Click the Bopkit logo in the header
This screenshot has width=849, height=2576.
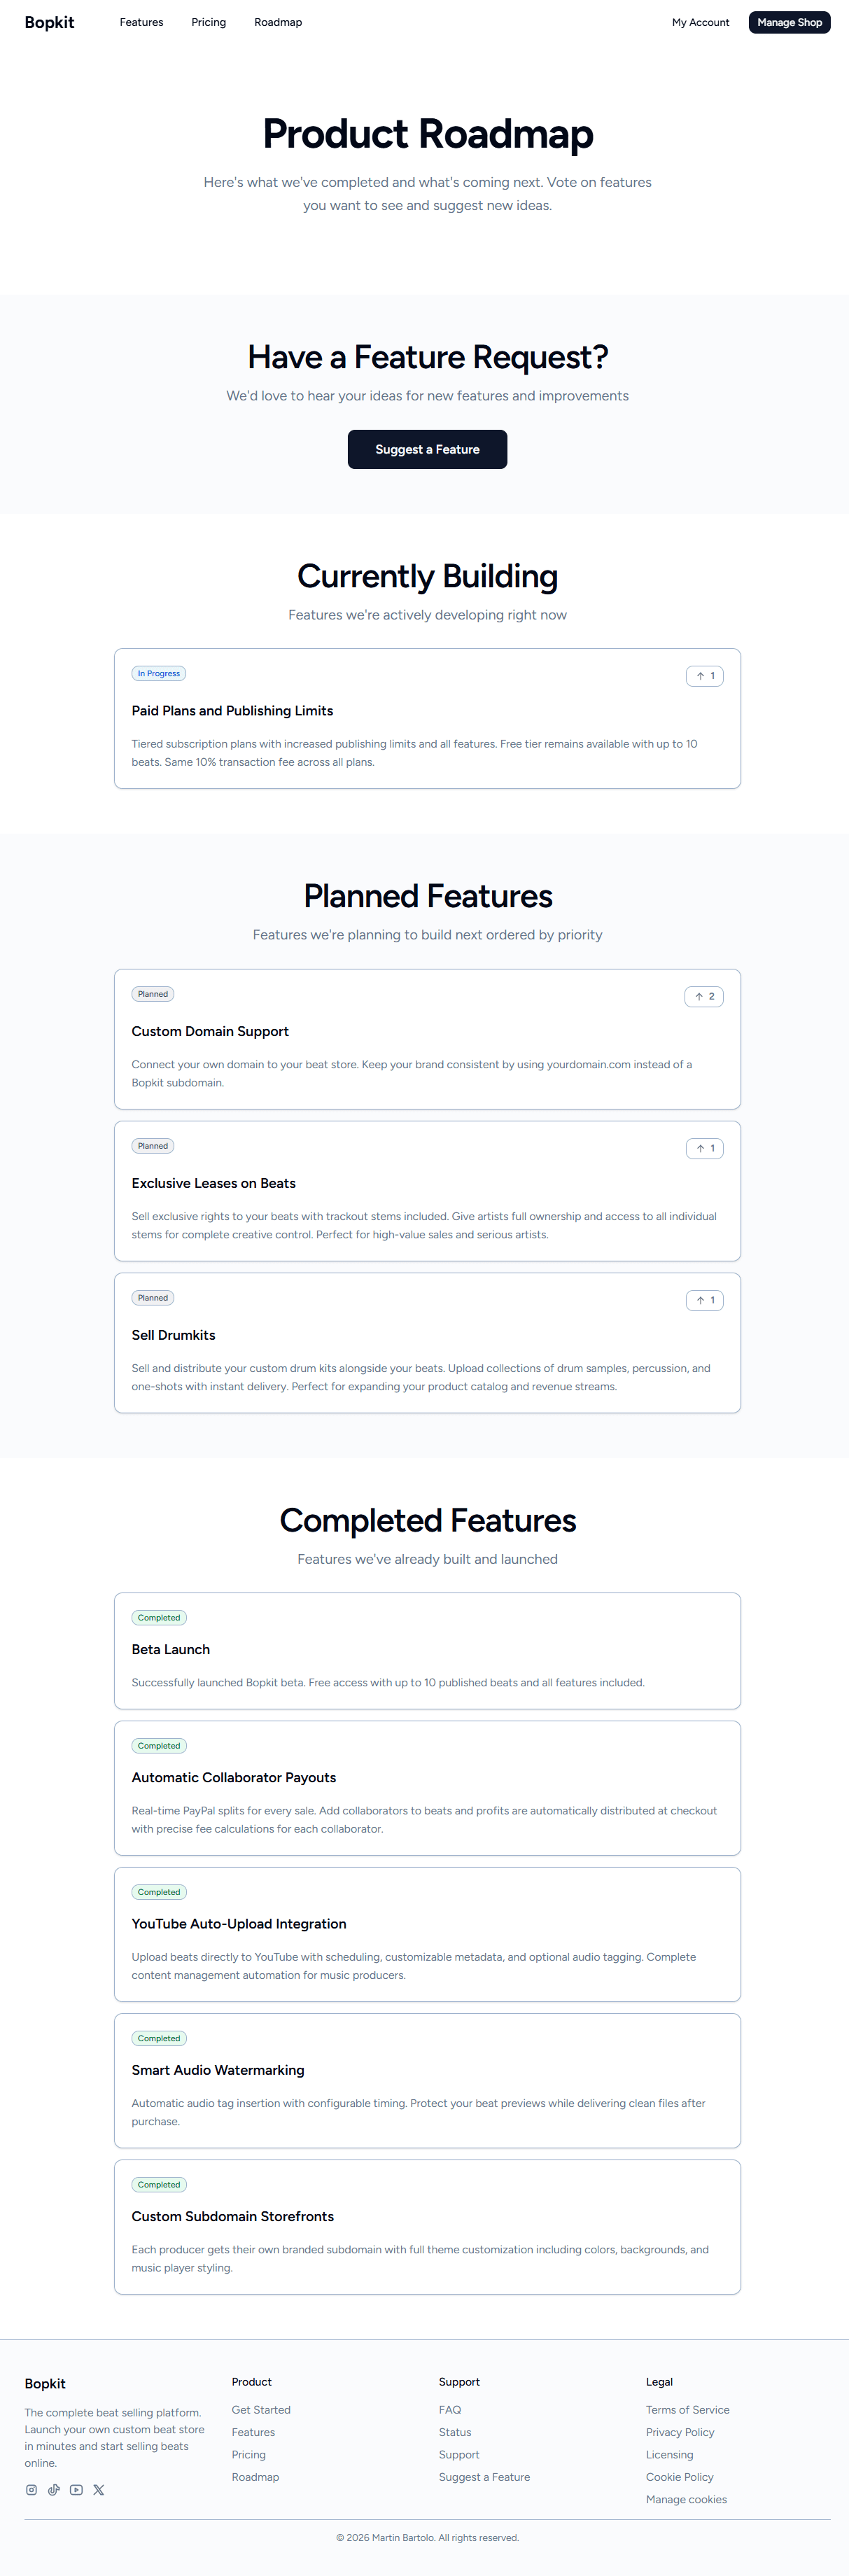pos(49,22)
